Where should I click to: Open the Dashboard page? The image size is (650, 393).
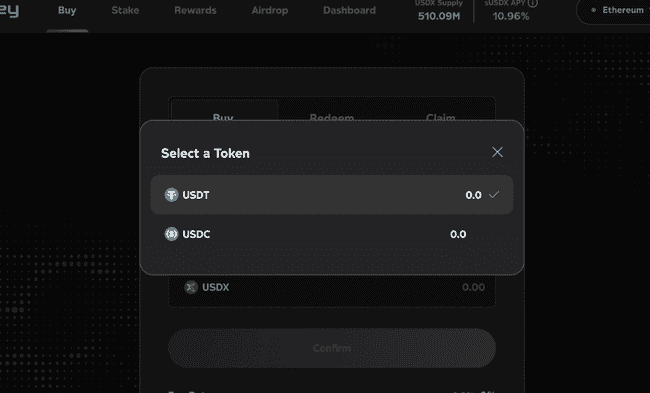[x=349, y=10]
